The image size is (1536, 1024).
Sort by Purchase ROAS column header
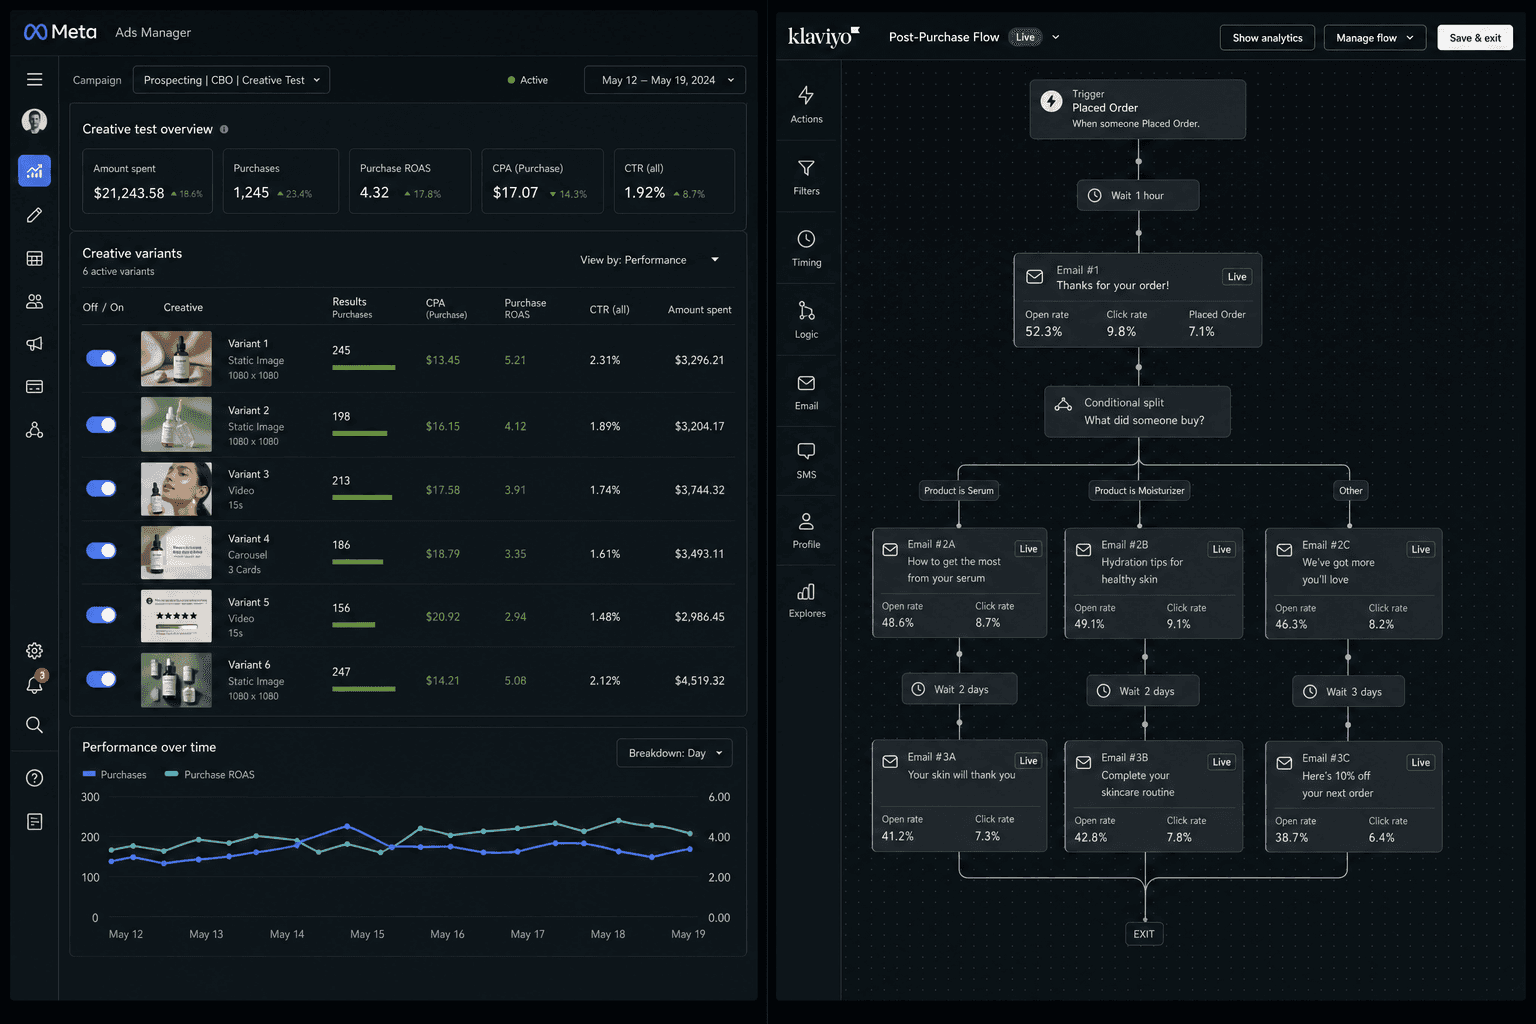(525, 308)
